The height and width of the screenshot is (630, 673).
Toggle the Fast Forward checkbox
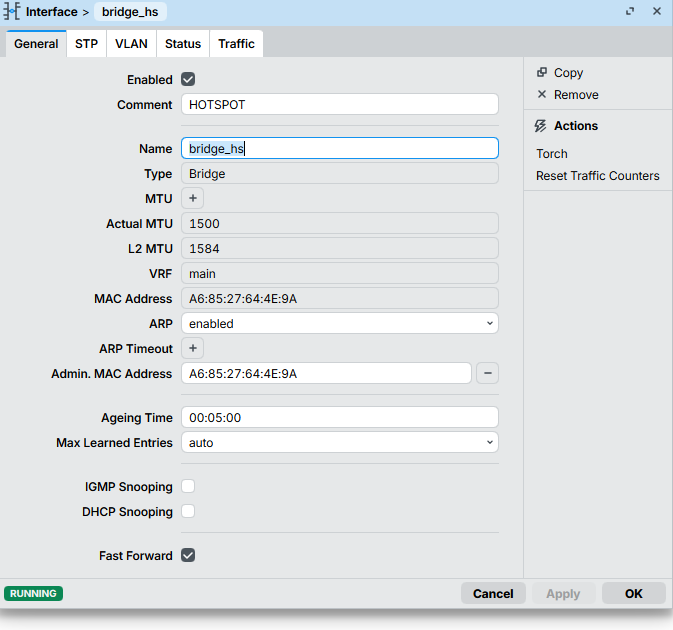pyautogui.click(x=188, y=555)
